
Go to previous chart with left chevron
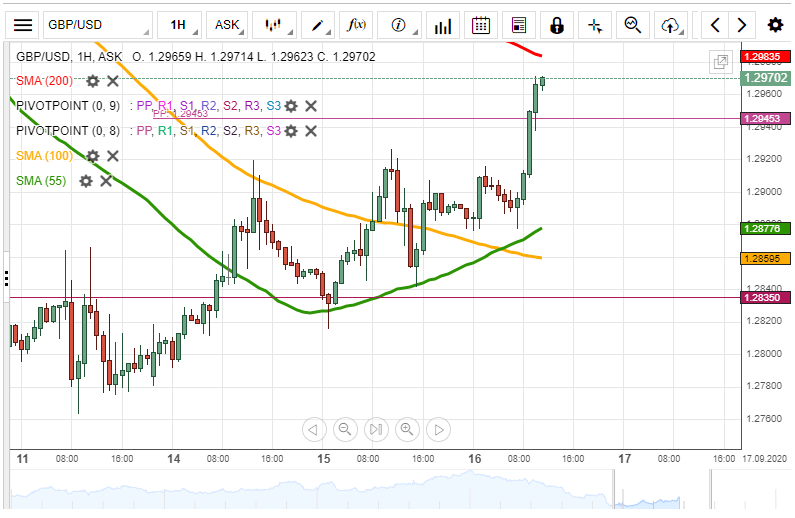715,25
